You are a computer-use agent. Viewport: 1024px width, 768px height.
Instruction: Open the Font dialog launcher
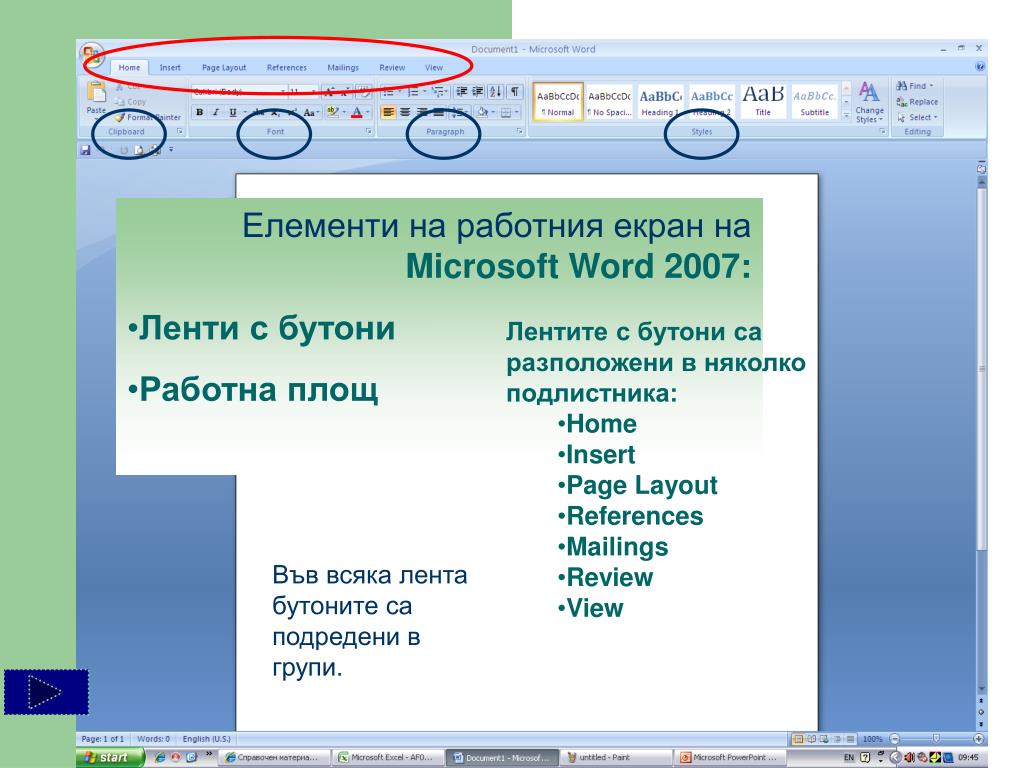[369, 131]
